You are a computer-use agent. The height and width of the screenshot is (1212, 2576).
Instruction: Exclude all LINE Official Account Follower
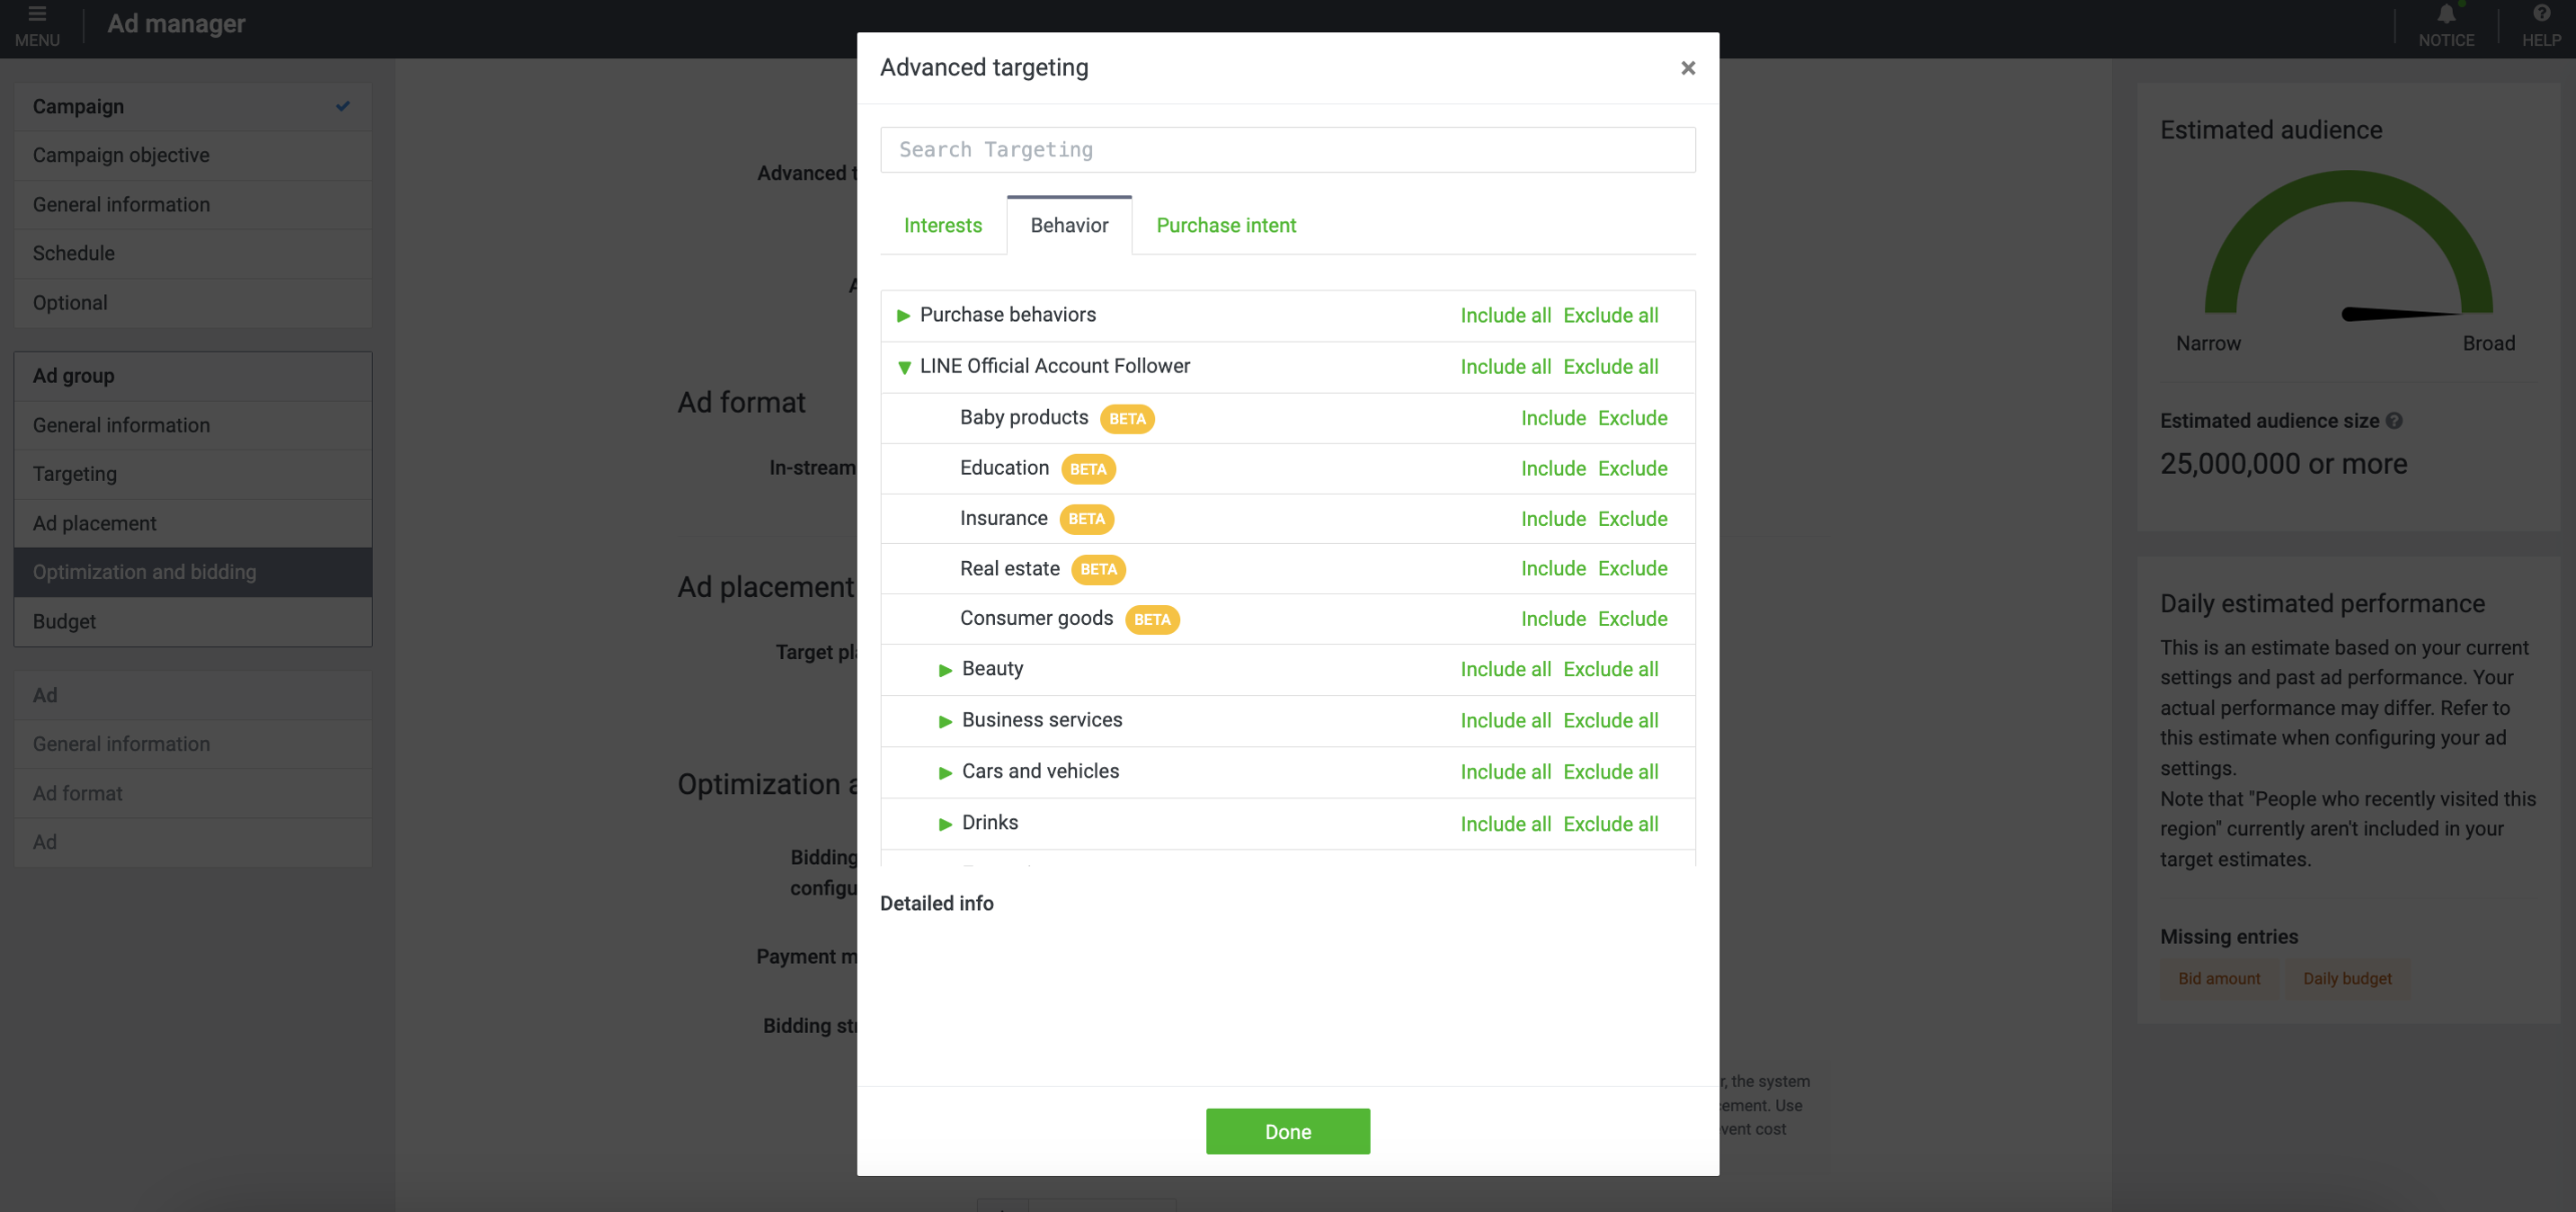(1610, 367)
